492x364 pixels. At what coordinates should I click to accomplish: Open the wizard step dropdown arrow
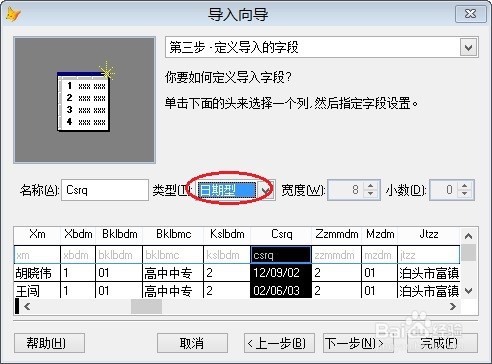coord(468,48)
